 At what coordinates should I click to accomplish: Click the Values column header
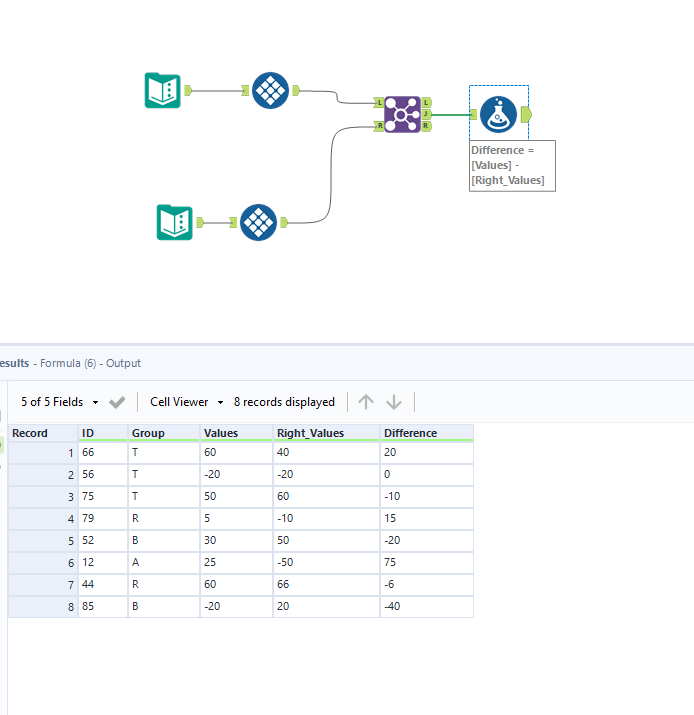236,433
